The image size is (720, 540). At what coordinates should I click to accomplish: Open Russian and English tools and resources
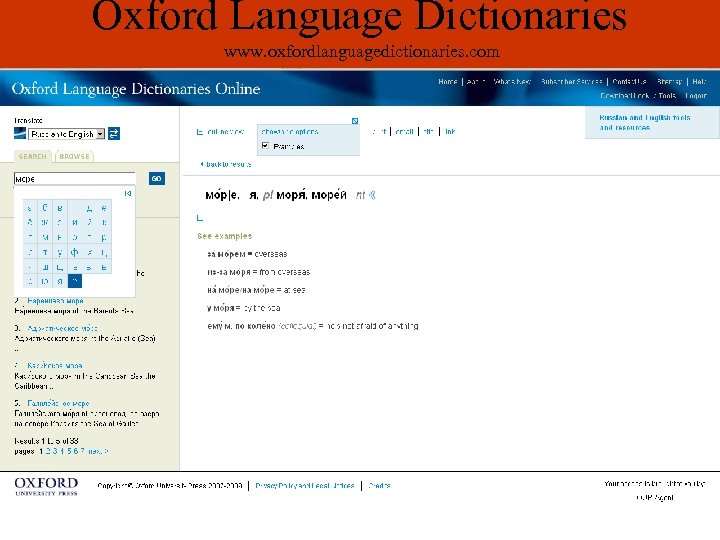point(645,122)
